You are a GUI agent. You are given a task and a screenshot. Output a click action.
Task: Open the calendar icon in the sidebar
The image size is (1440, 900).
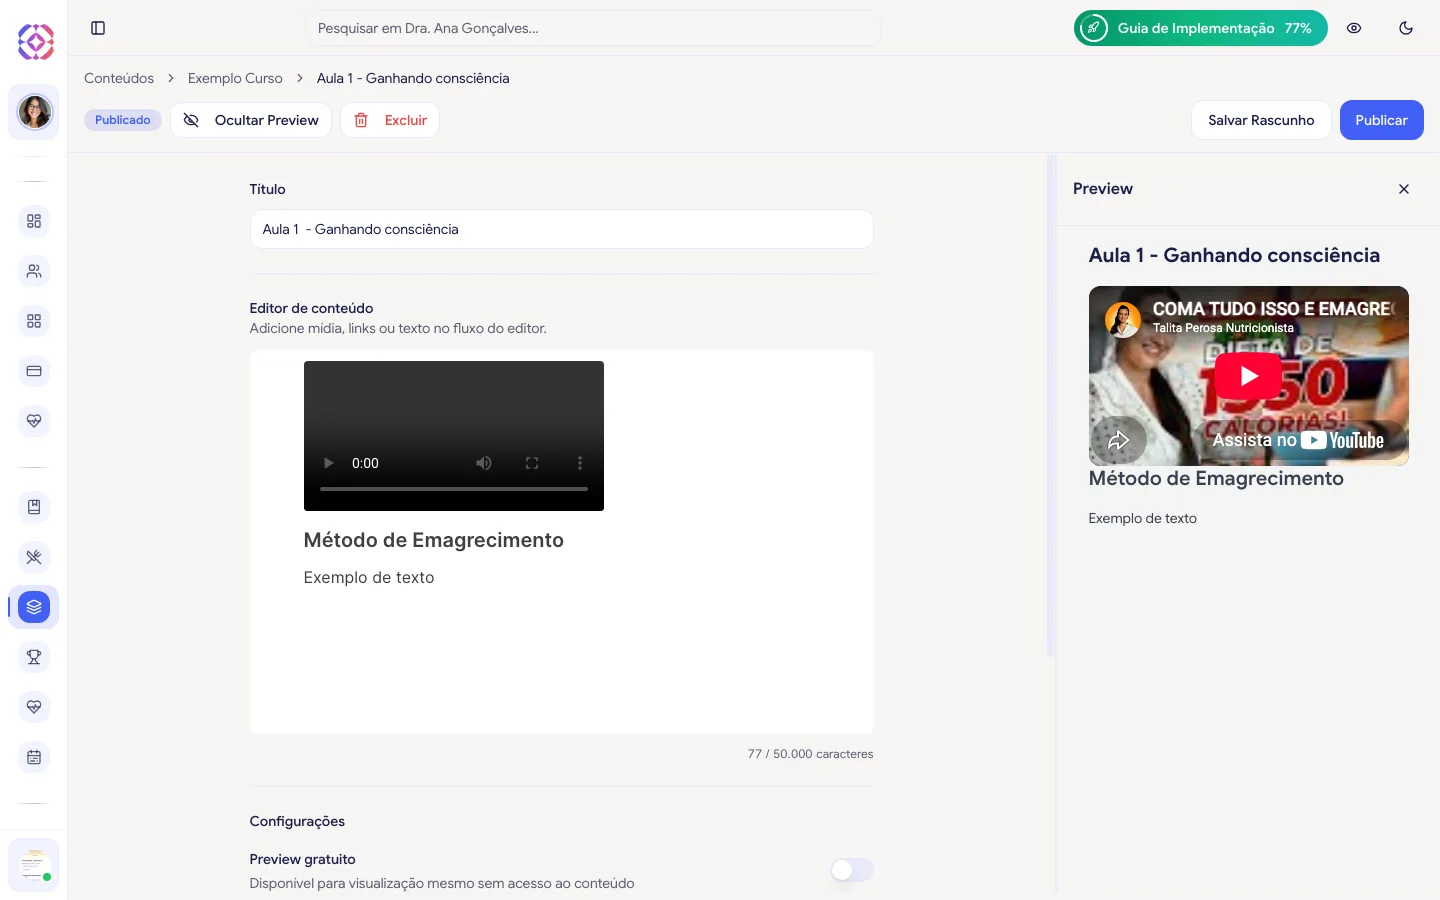34,757
